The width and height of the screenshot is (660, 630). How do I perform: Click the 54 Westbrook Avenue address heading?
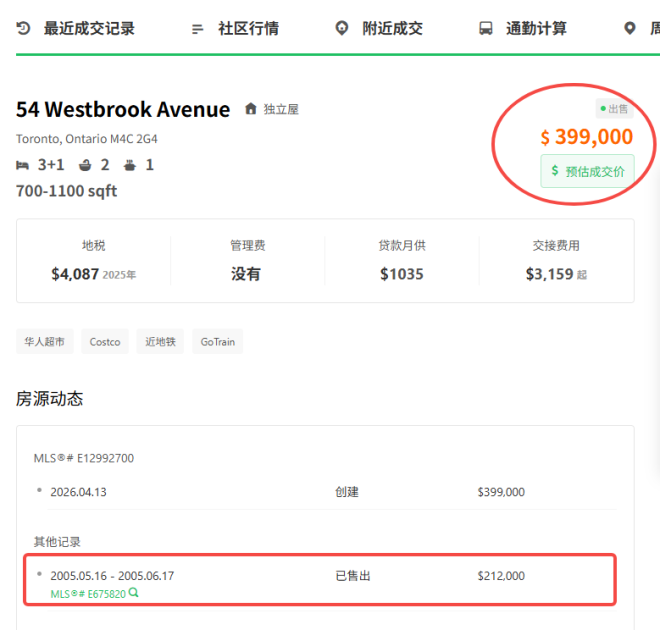(123, 109)
